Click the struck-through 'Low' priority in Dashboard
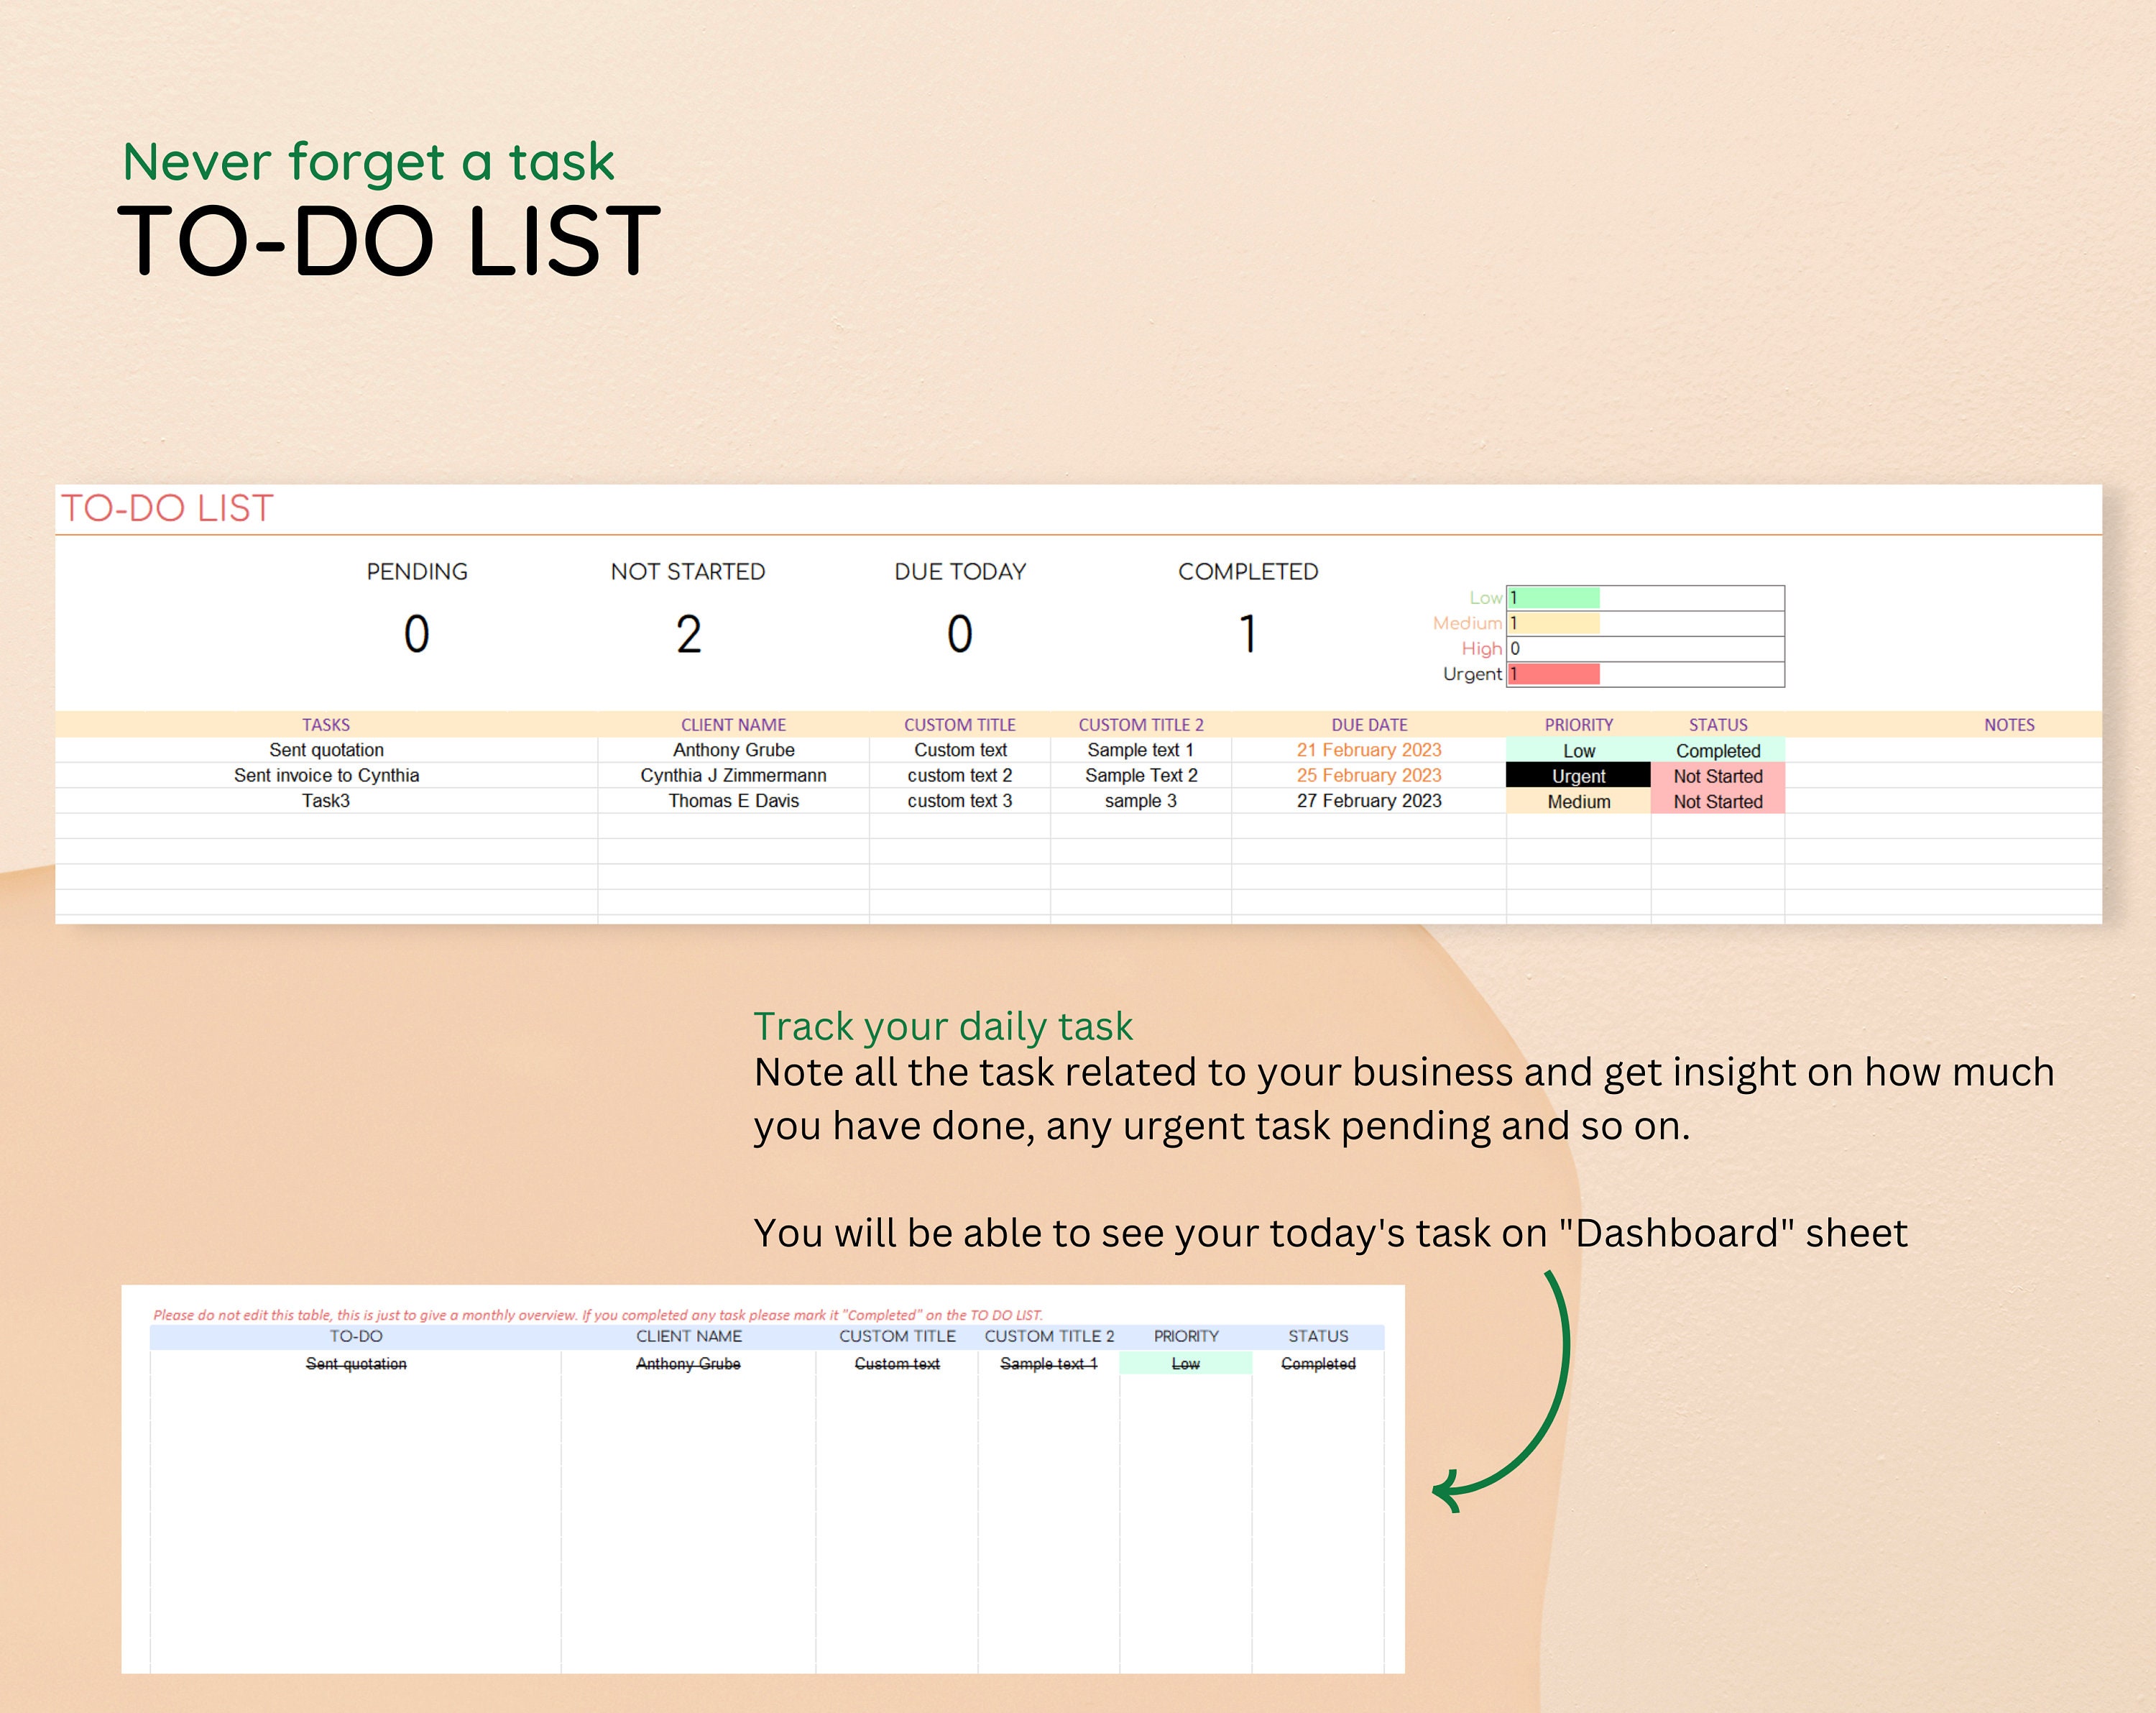 1185,1364
